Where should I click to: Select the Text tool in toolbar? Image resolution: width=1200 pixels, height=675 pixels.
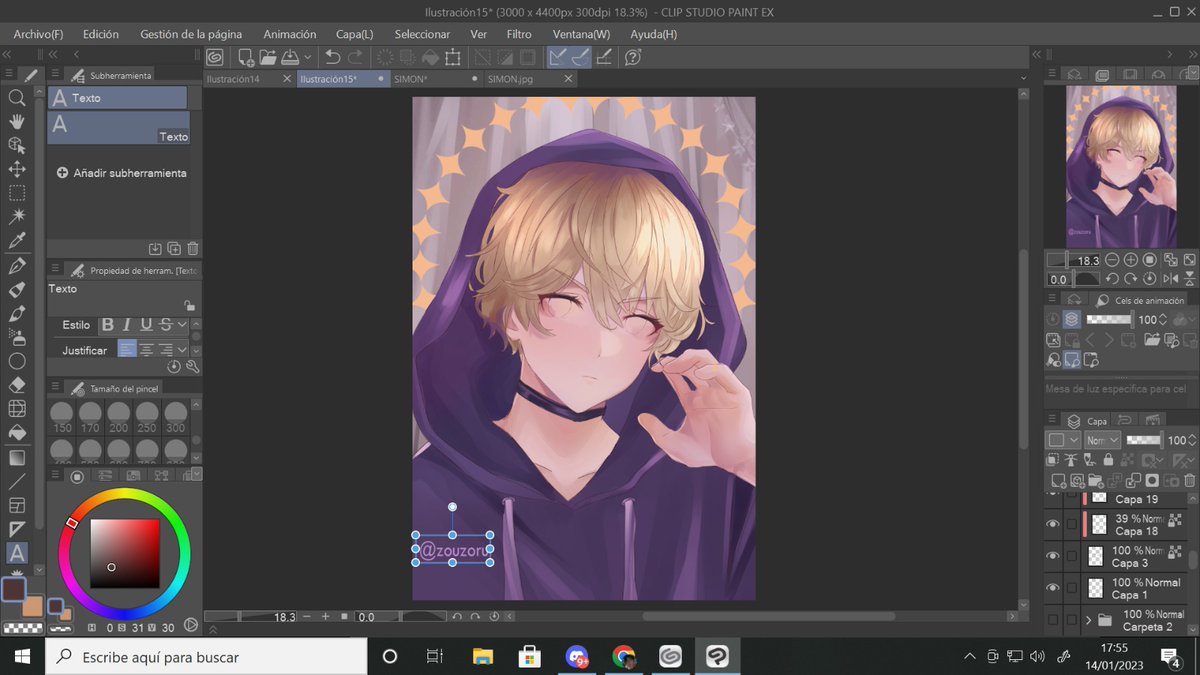tap(17, 552)
